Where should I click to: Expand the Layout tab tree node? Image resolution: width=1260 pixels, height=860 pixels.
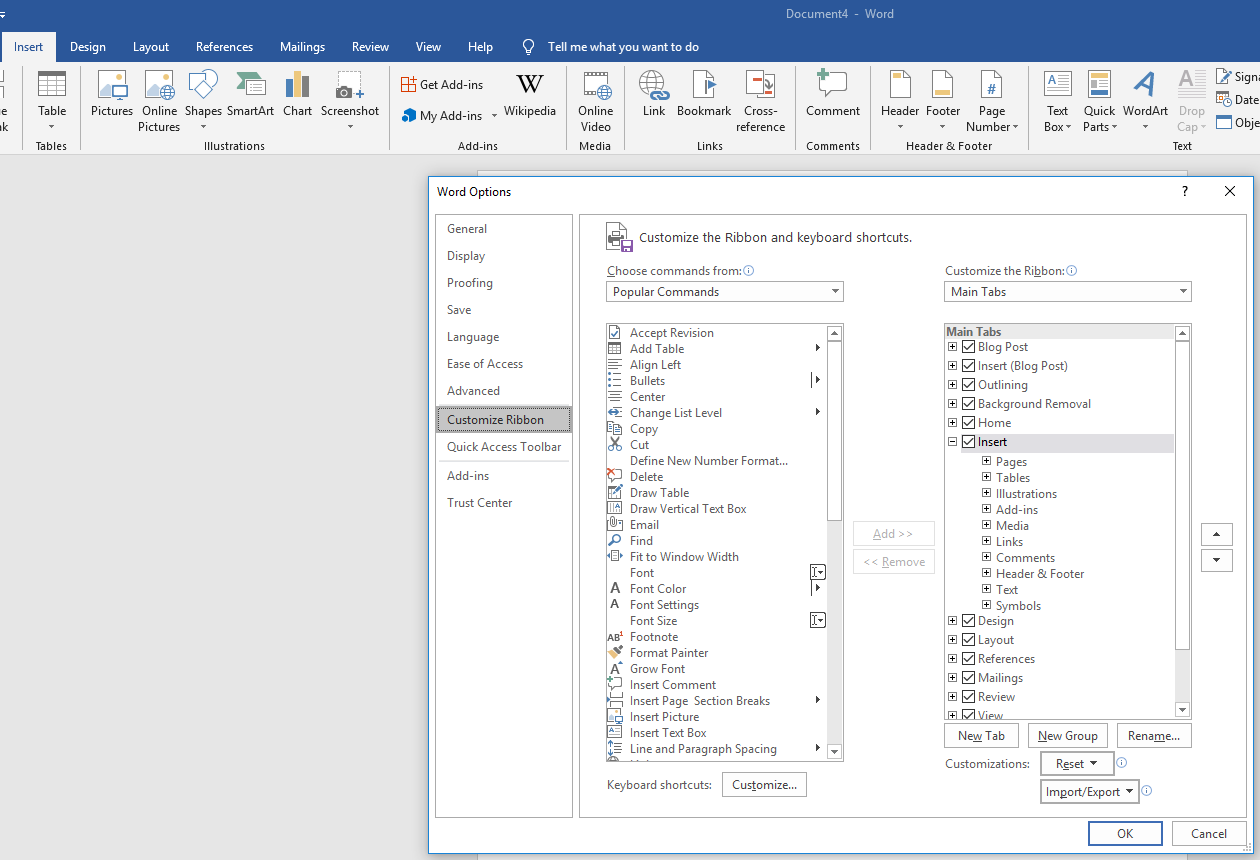[x=953, y=640]
